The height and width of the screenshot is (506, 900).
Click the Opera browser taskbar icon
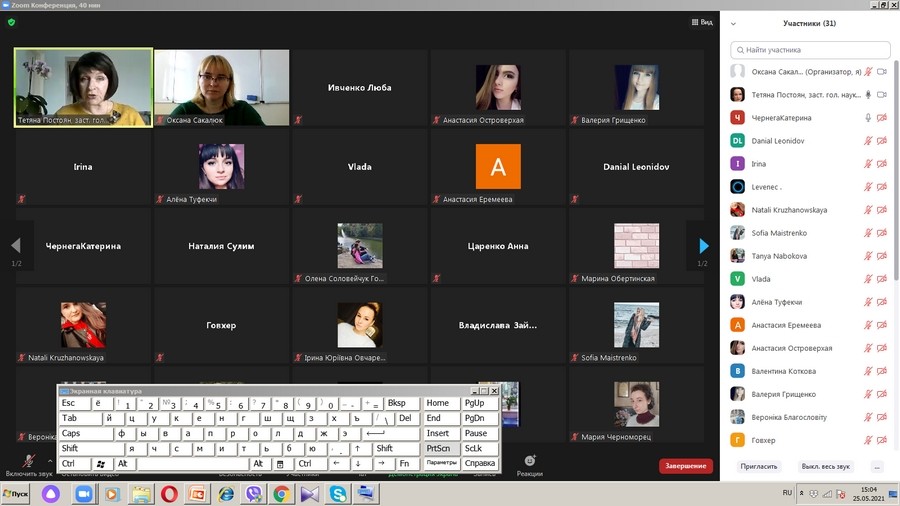[x=169, y=494]
